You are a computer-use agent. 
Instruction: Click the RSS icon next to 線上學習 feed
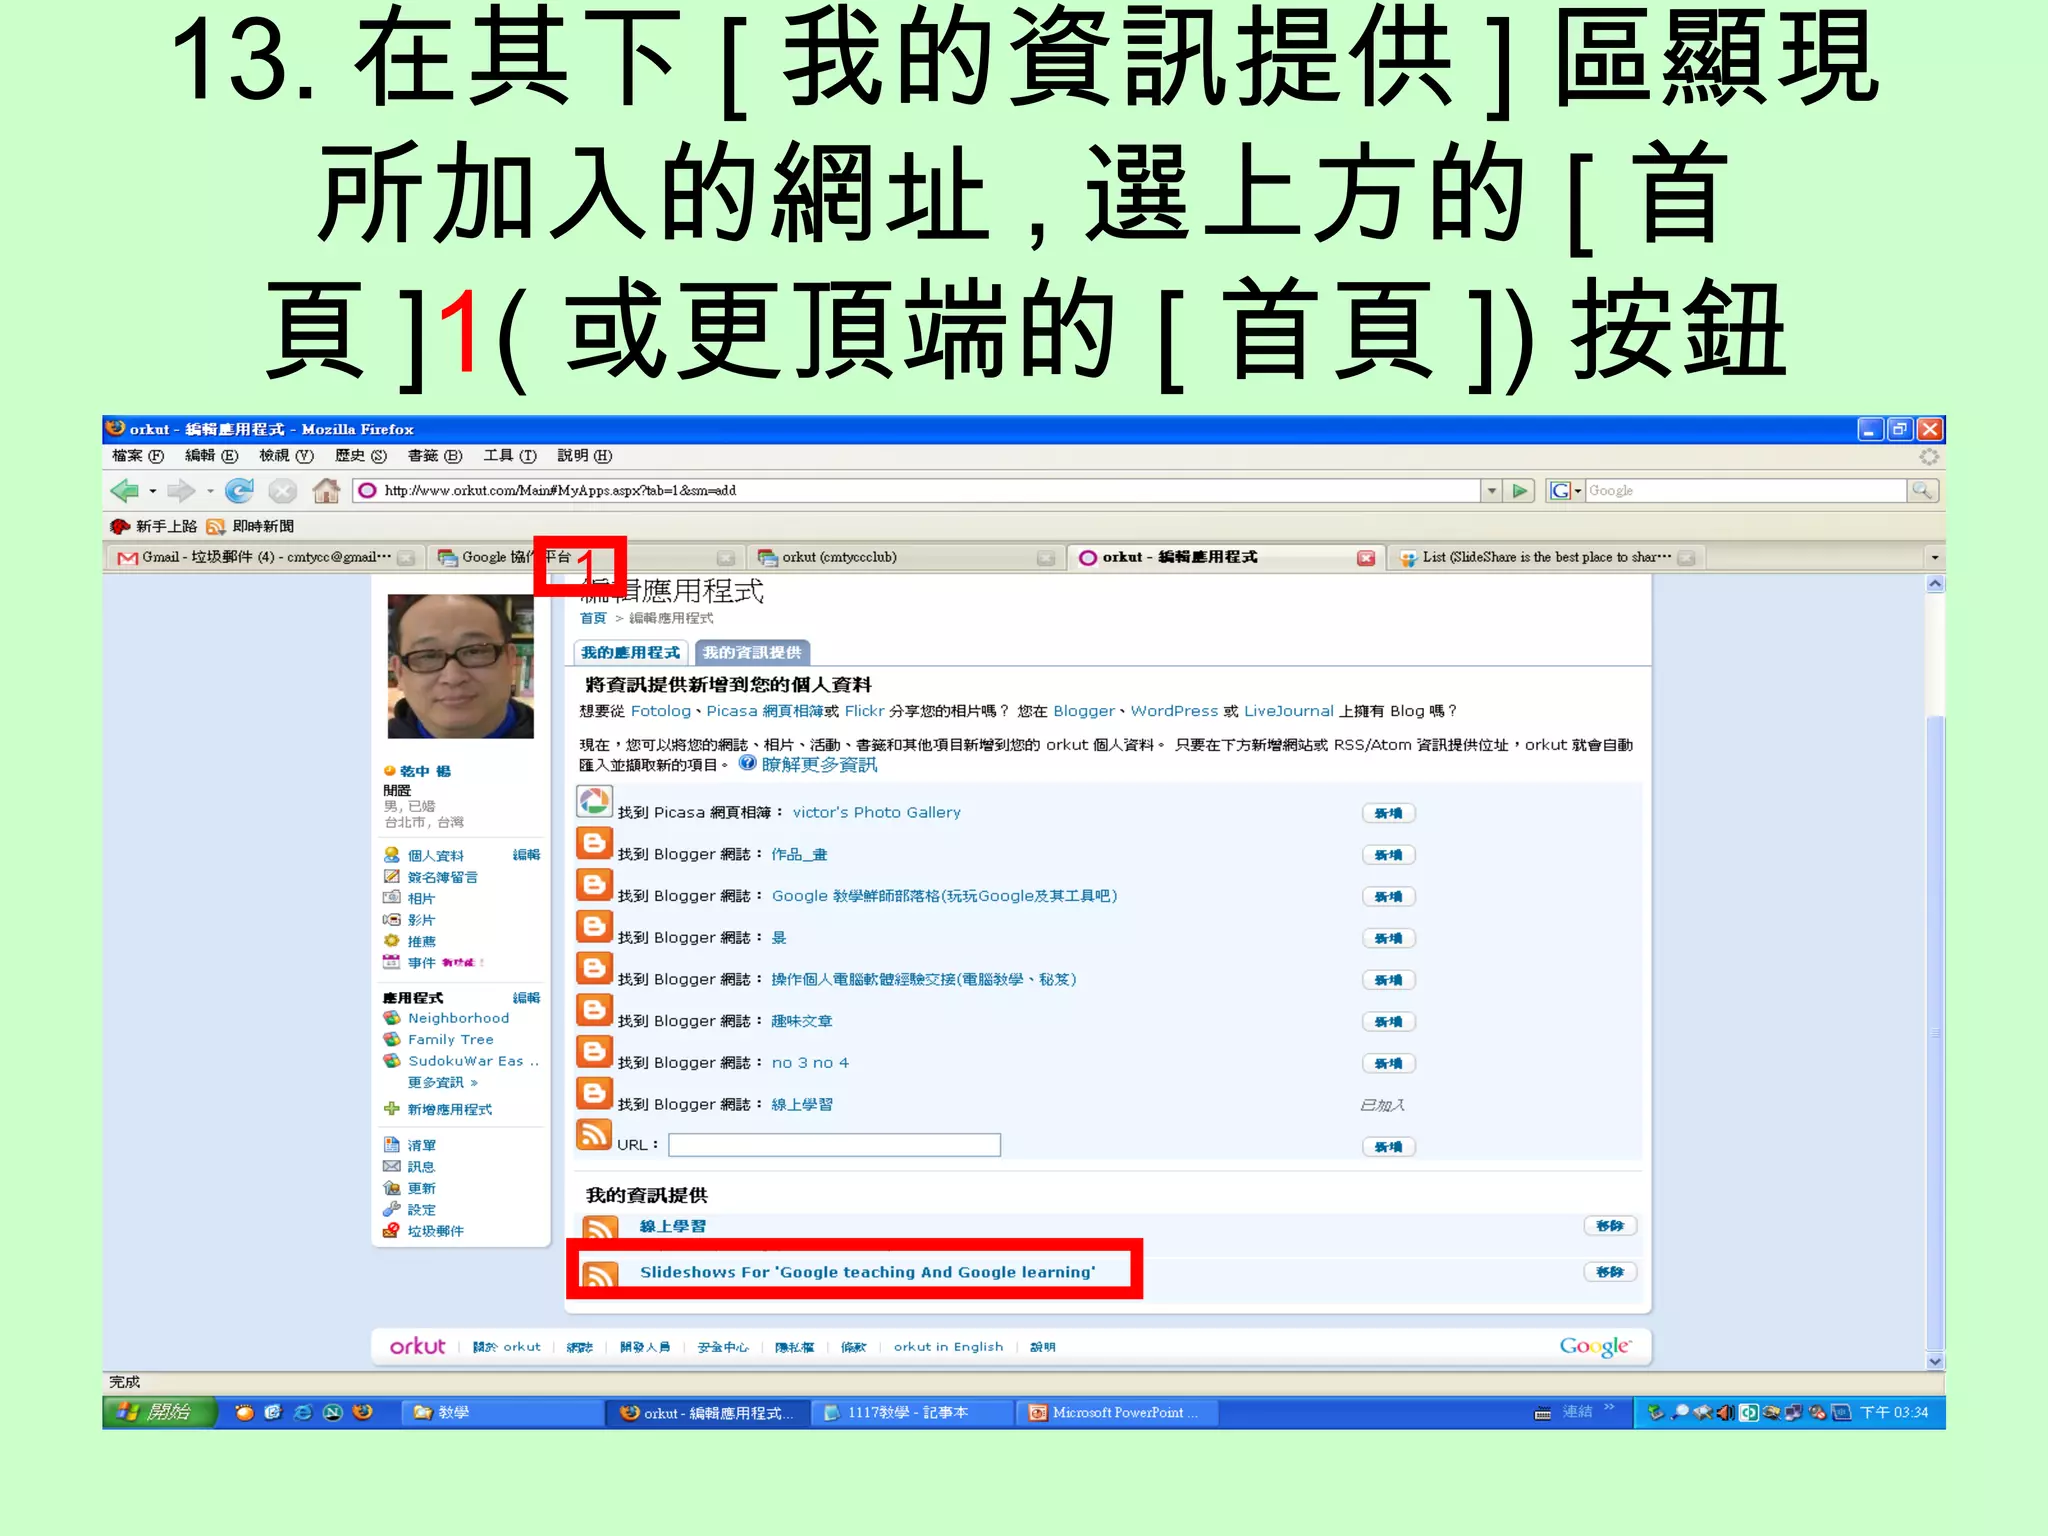(600, 1227)
